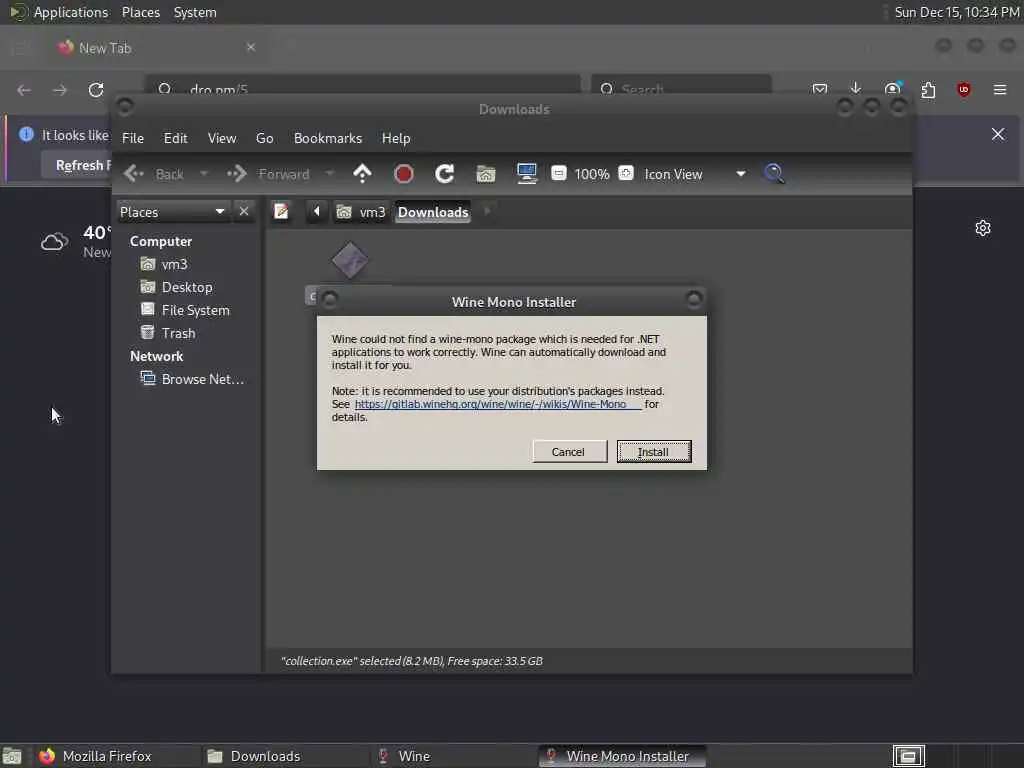This screenshot has height=768, width=1024.
Task: Dismiss the Firefox notification bar
Action: 998,134
